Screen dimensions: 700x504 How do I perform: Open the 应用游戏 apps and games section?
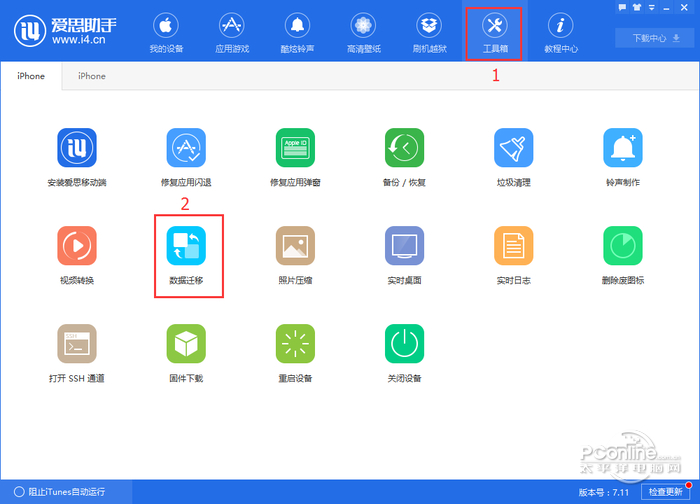click(232, 33)
